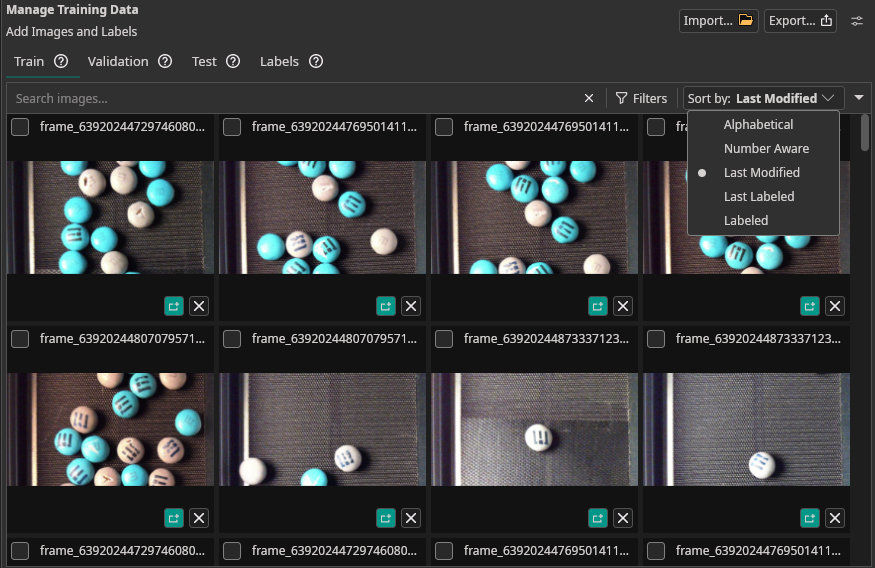Switch to the Validation tab
The image size is (875, 568).
pos(118,61)
